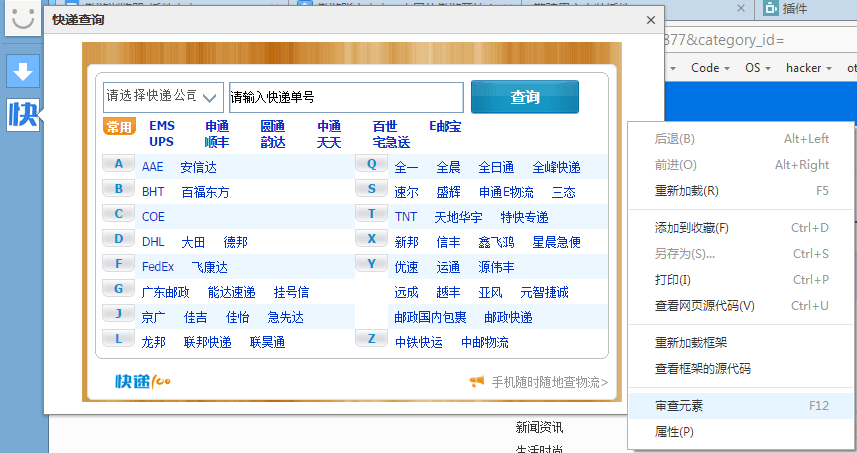857x453 pixels.
Task: Select the E邮宝 courier link
Action: tap(445, 126)
